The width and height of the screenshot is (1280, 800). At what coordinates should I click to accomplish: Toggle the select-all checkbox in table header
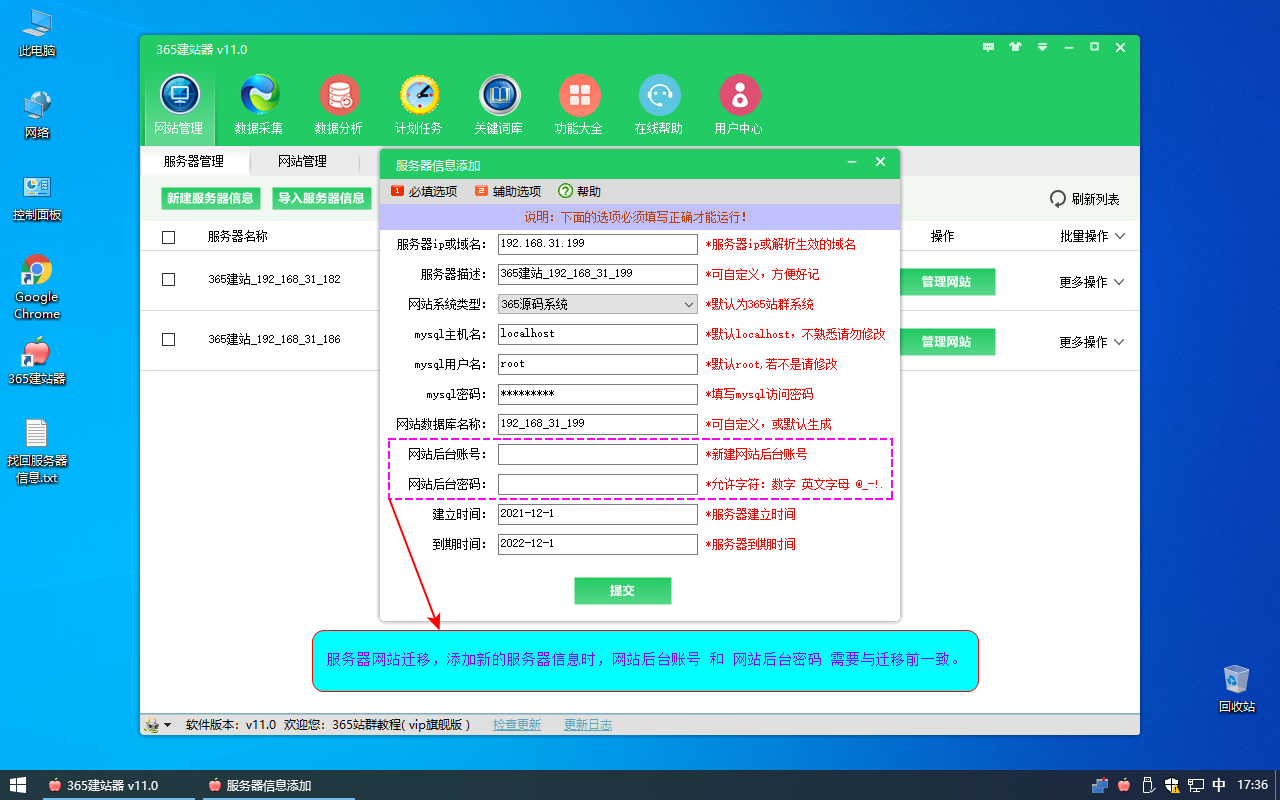click(168, 237)
